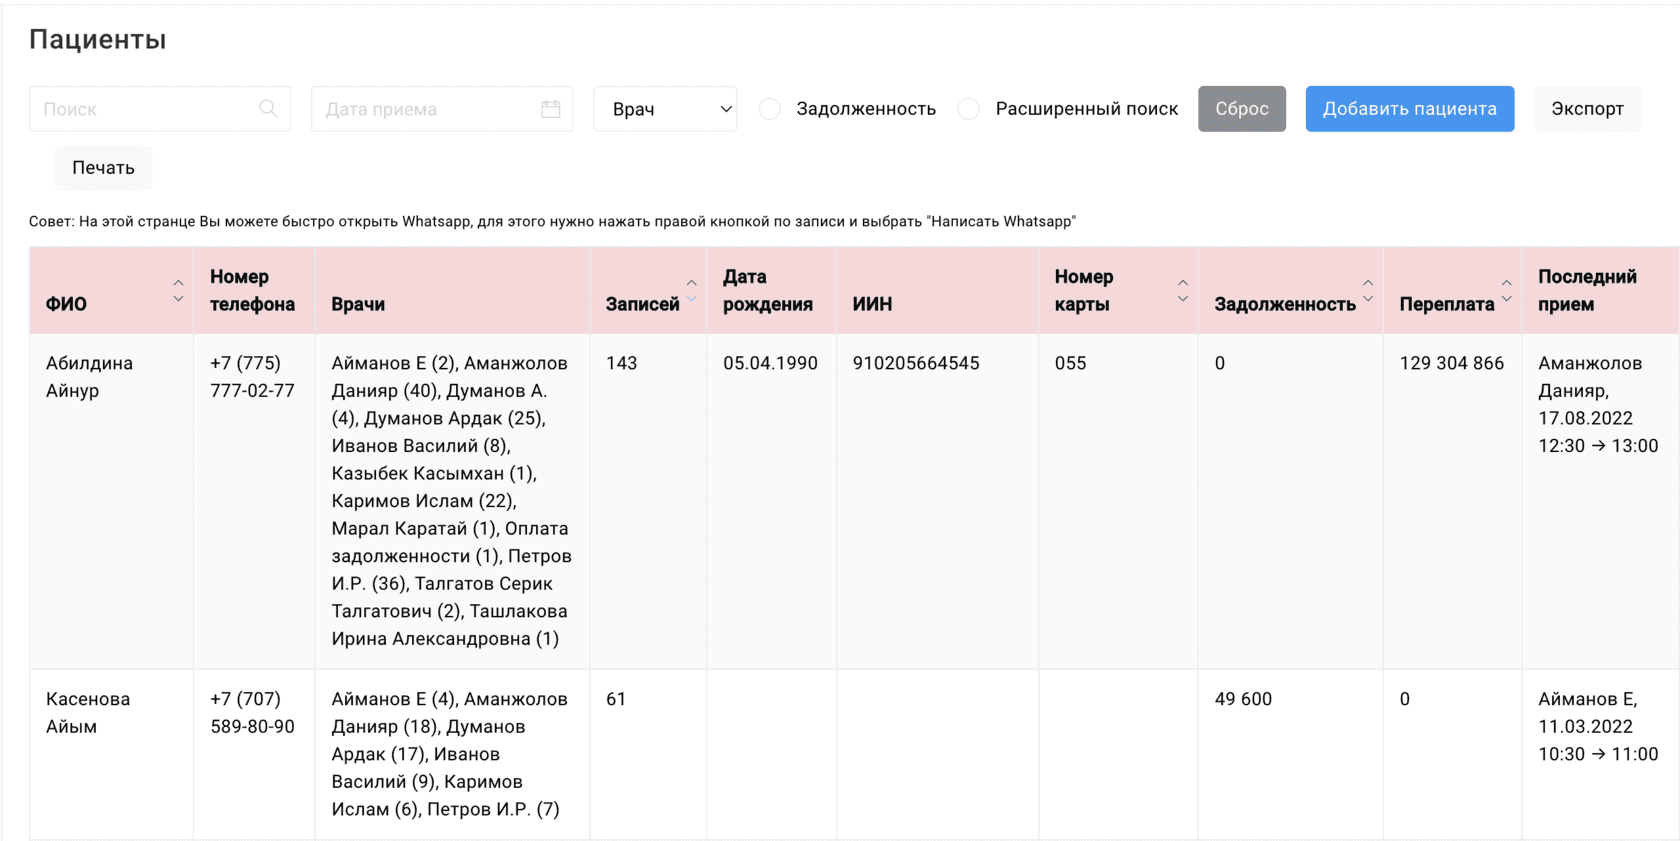Select patient row Касенова Айым
The height and width of the screenshot is (841, 1680).
click(88, 713)
